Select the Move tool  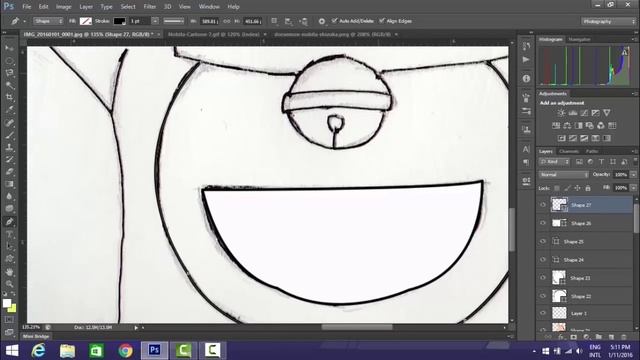pyautogui.click(x=9, y=48)
